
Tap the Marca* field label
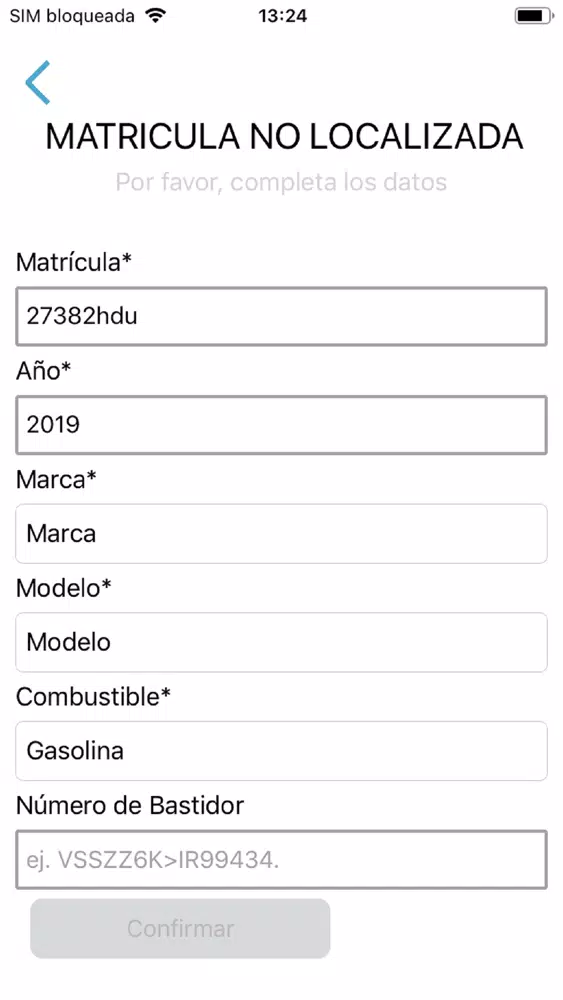(x=57, y=480)
